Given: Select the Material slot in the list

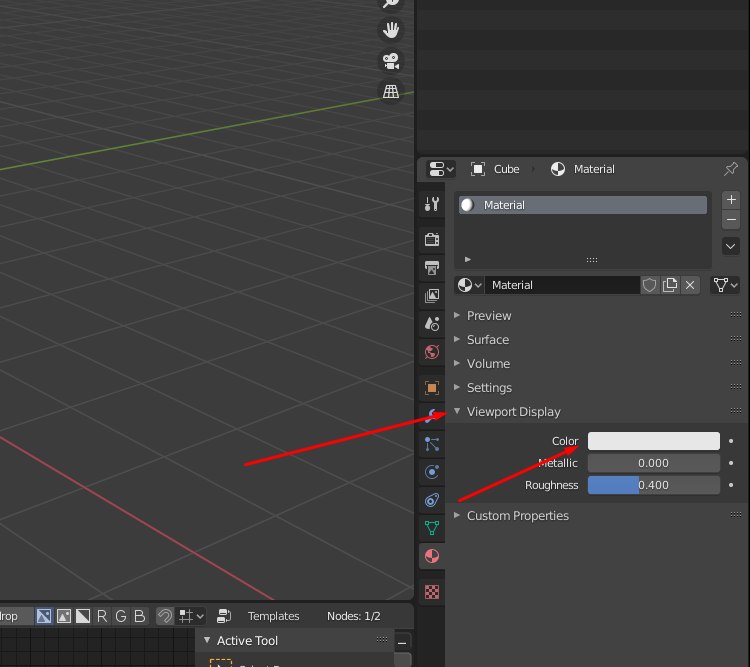Looking at the screenshot, I should (583, 205).
